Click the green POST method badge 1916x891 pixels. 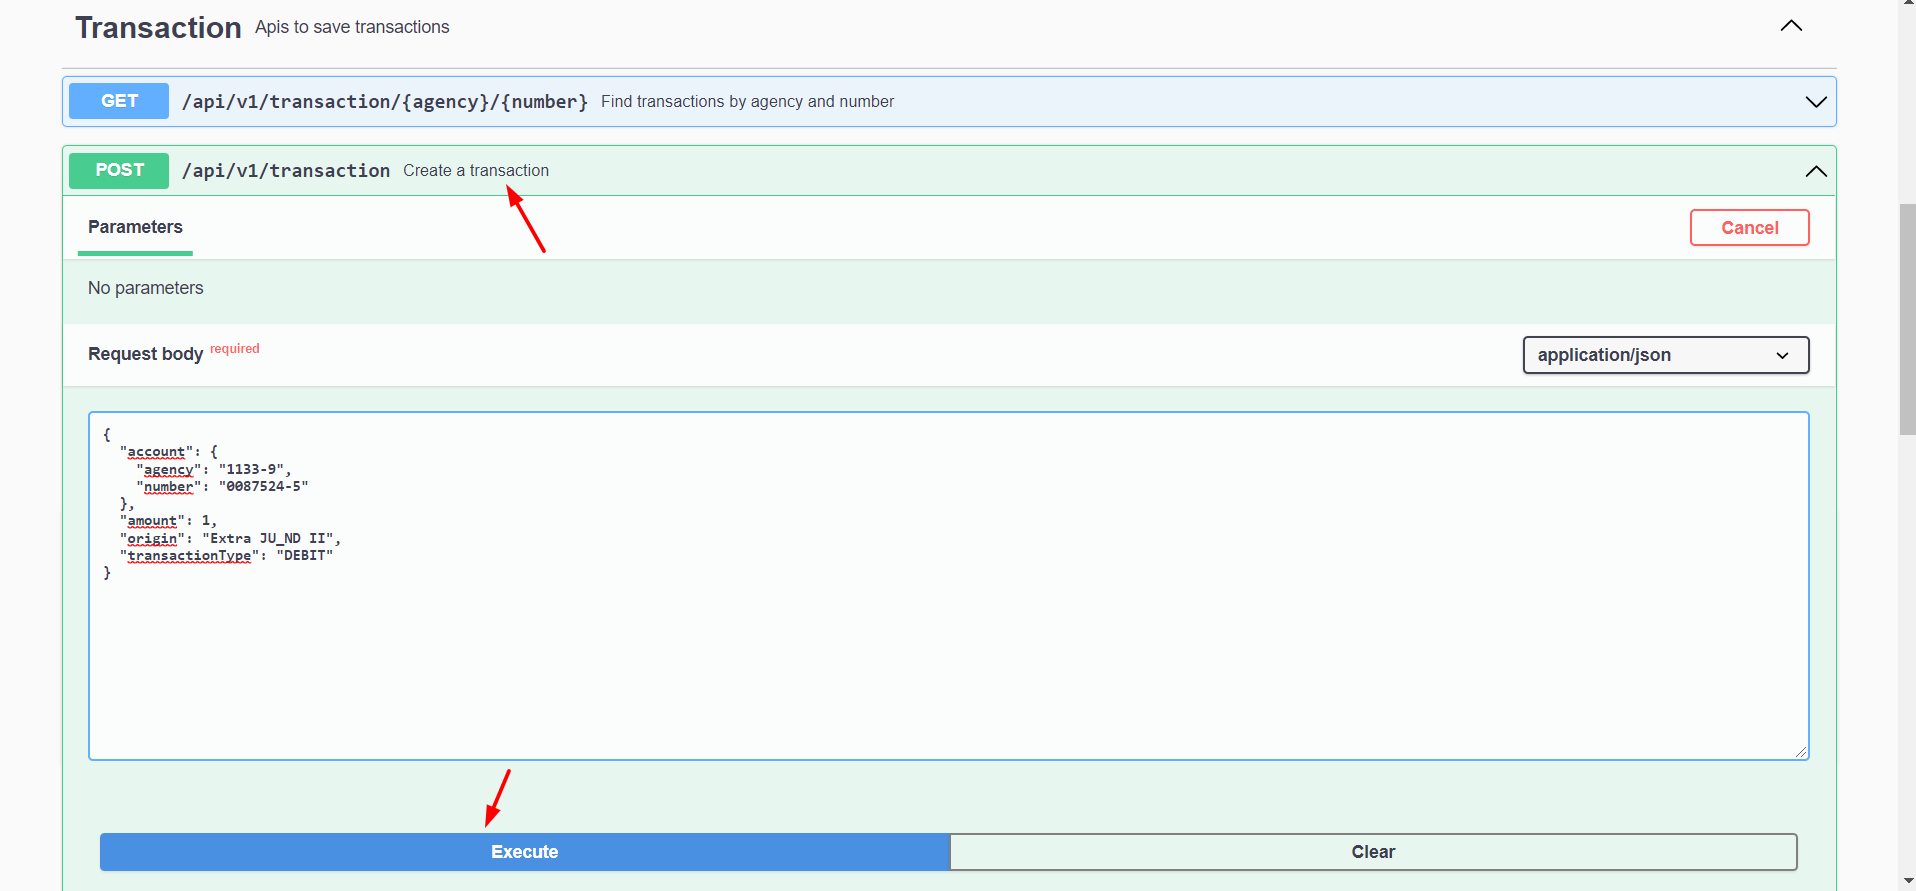click(x=119, y=170)
